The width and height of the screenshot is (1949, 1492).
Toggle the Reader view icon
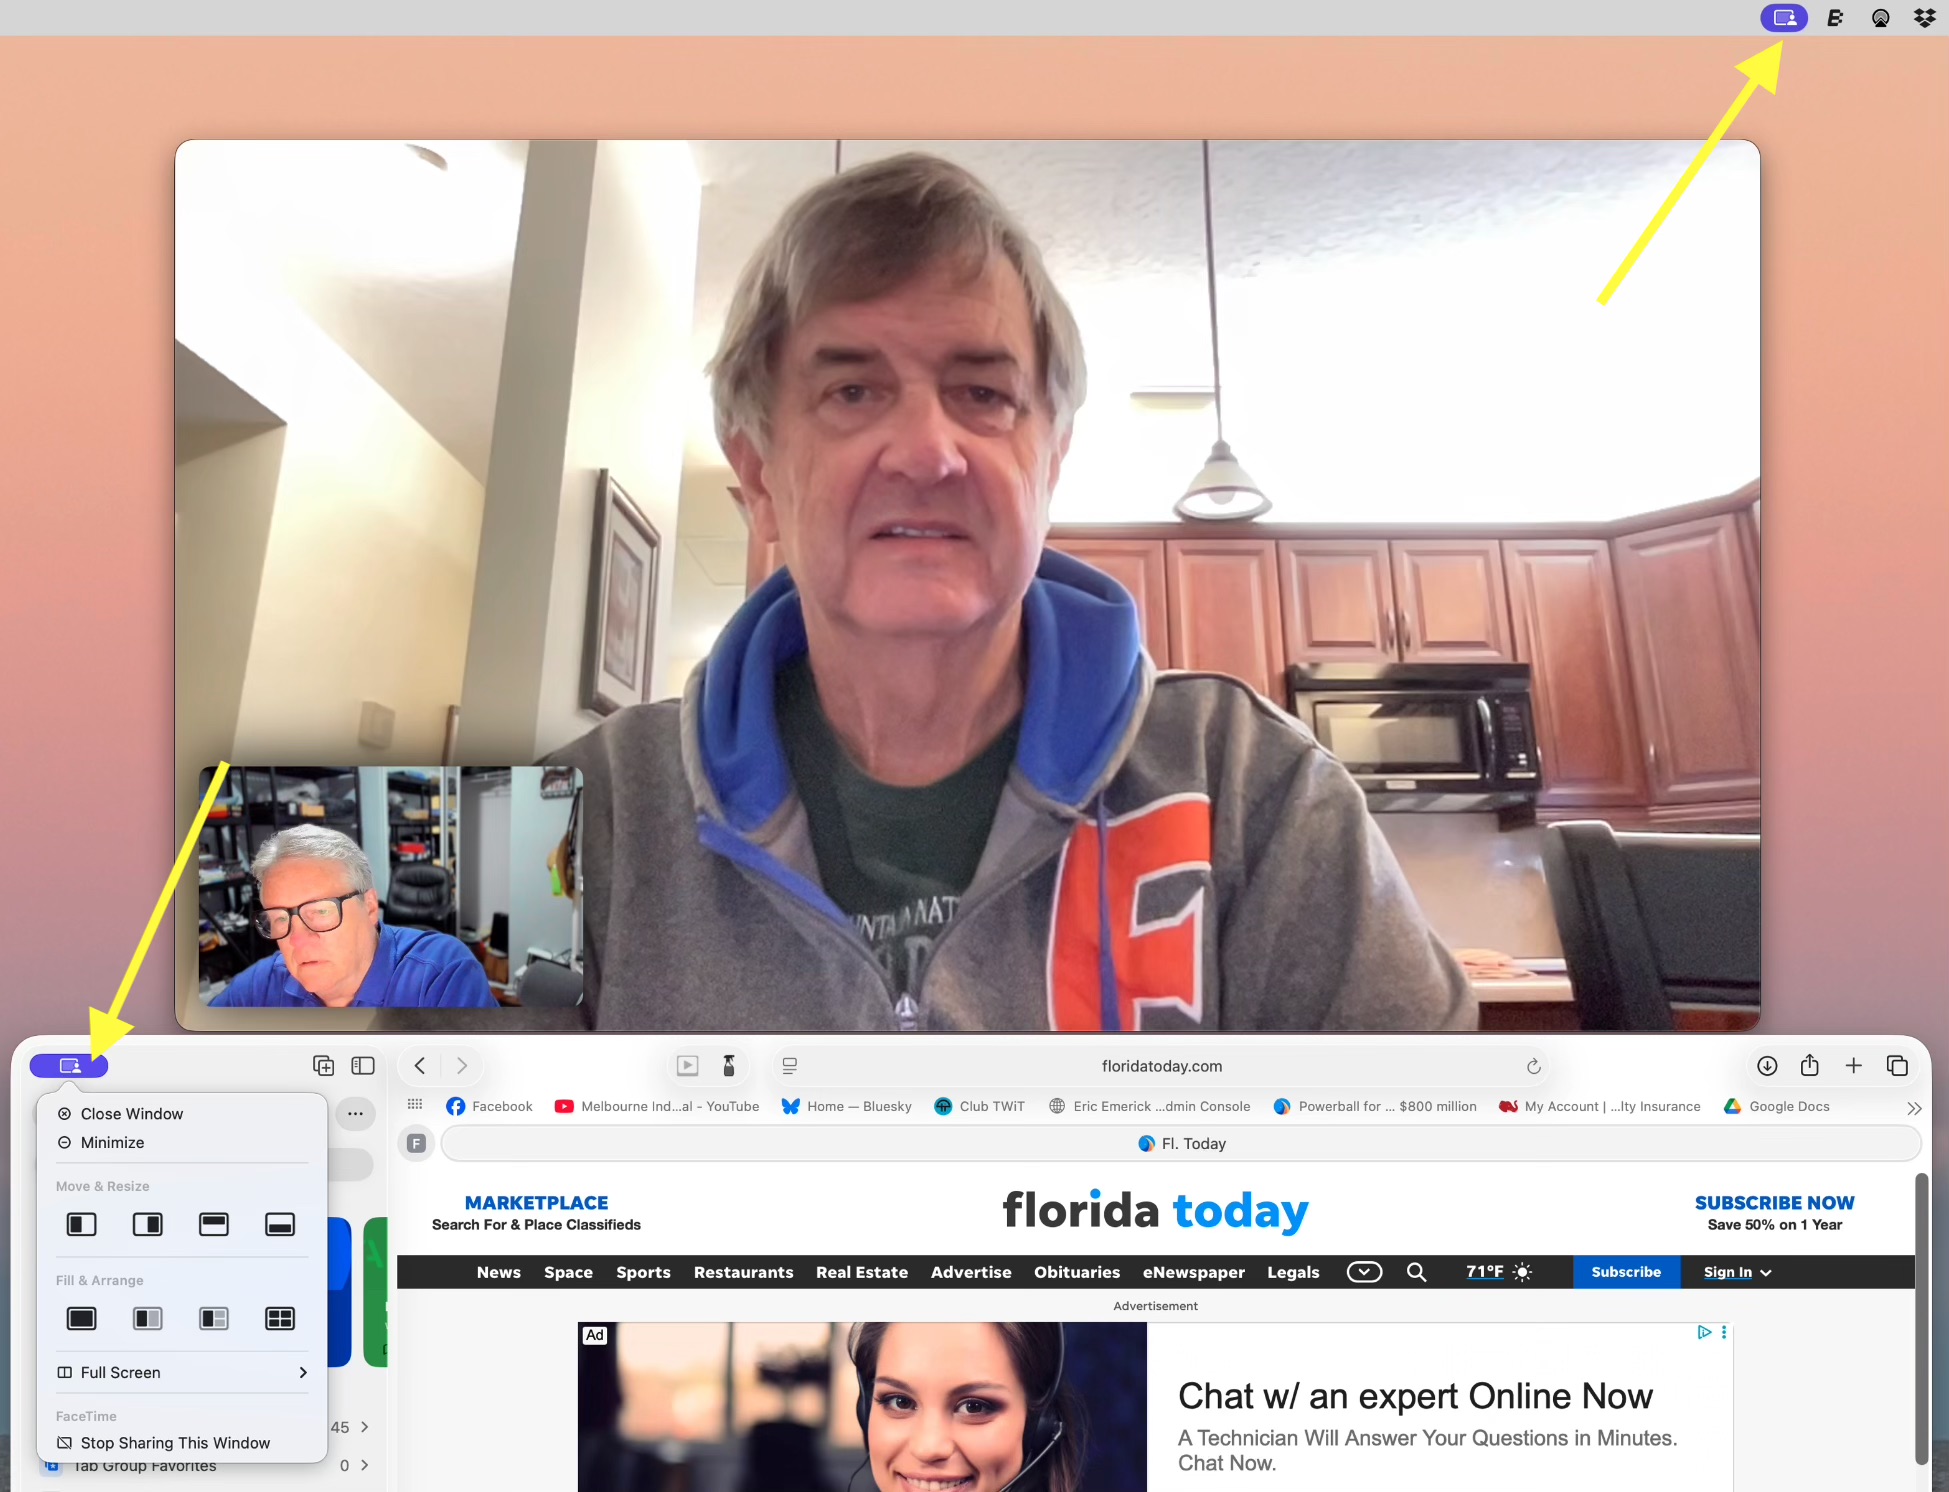coord(790,1066)
